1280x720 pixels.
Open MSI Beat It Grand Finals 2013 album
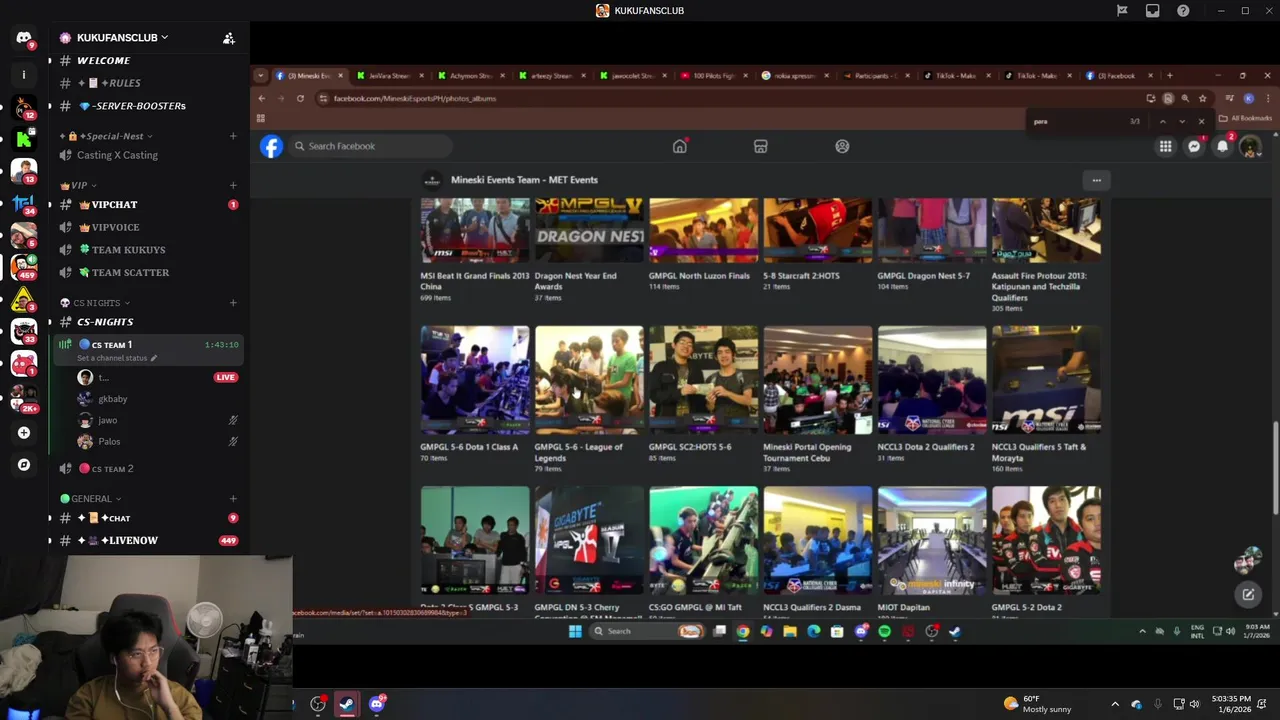475,281
